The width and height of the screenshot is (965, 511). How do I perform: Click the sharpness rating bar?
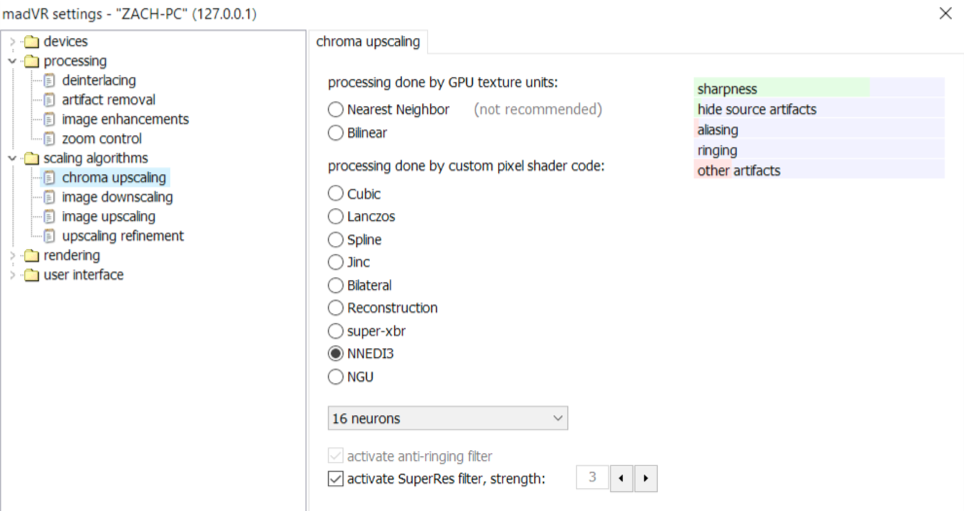point(819,89)
